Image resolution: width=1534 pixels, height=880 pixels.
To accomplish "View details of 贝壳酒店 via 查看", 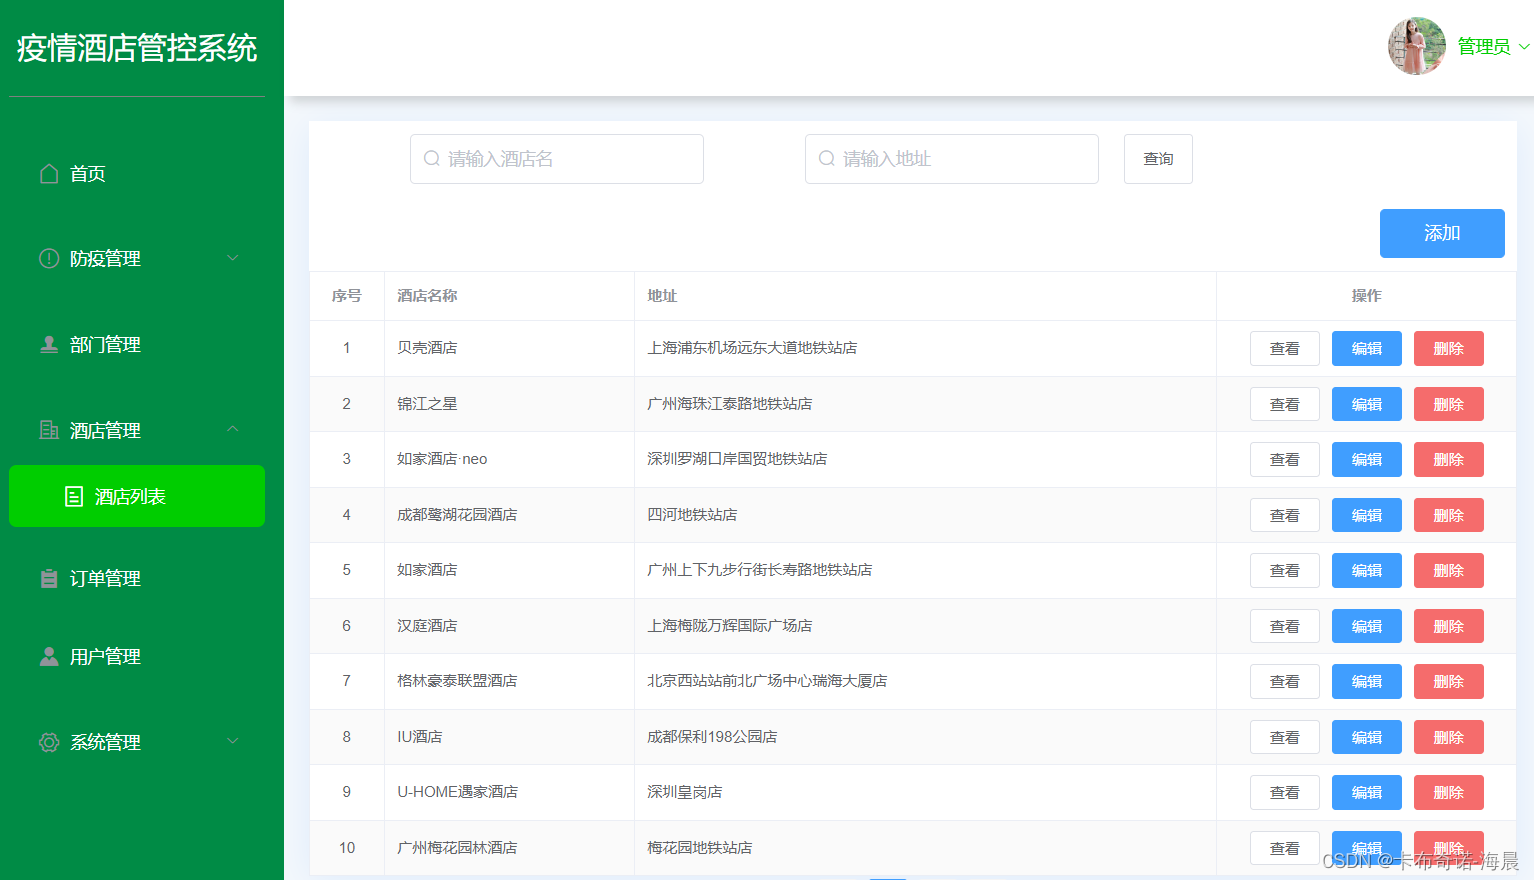I will [1284, 348].
